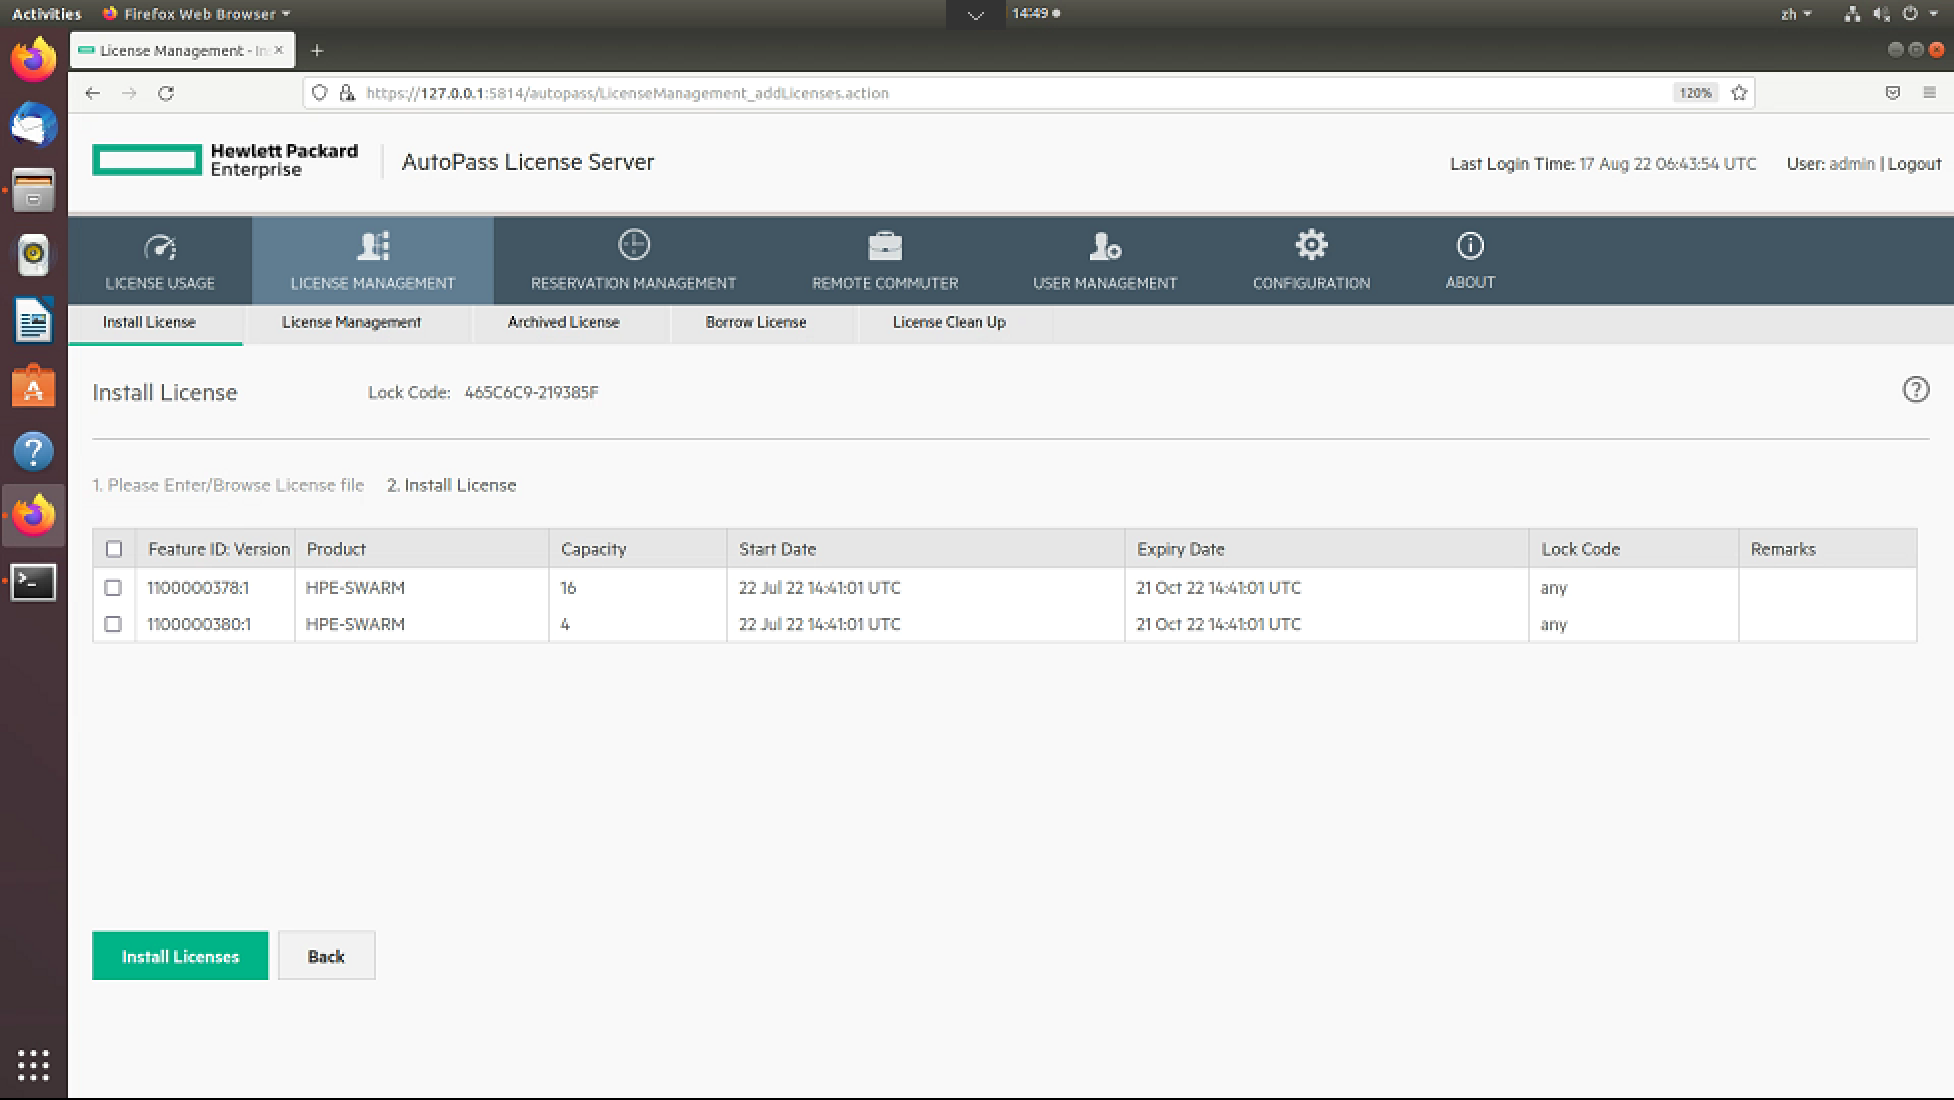This screenshot has width=1954, height=1100.
Task: Tick the select-all checkbox in the table header
Action: coord(114,549)
